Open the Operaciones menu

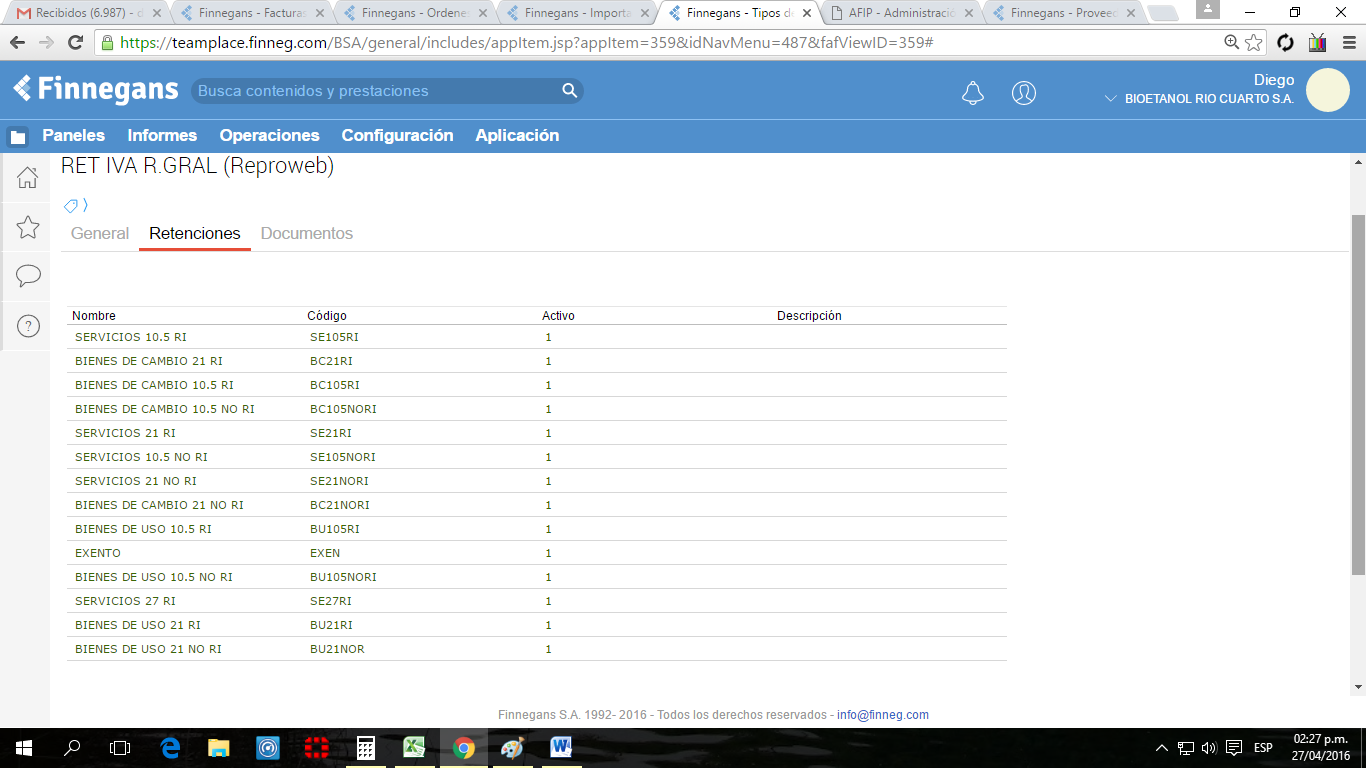[x=269, y=136]
